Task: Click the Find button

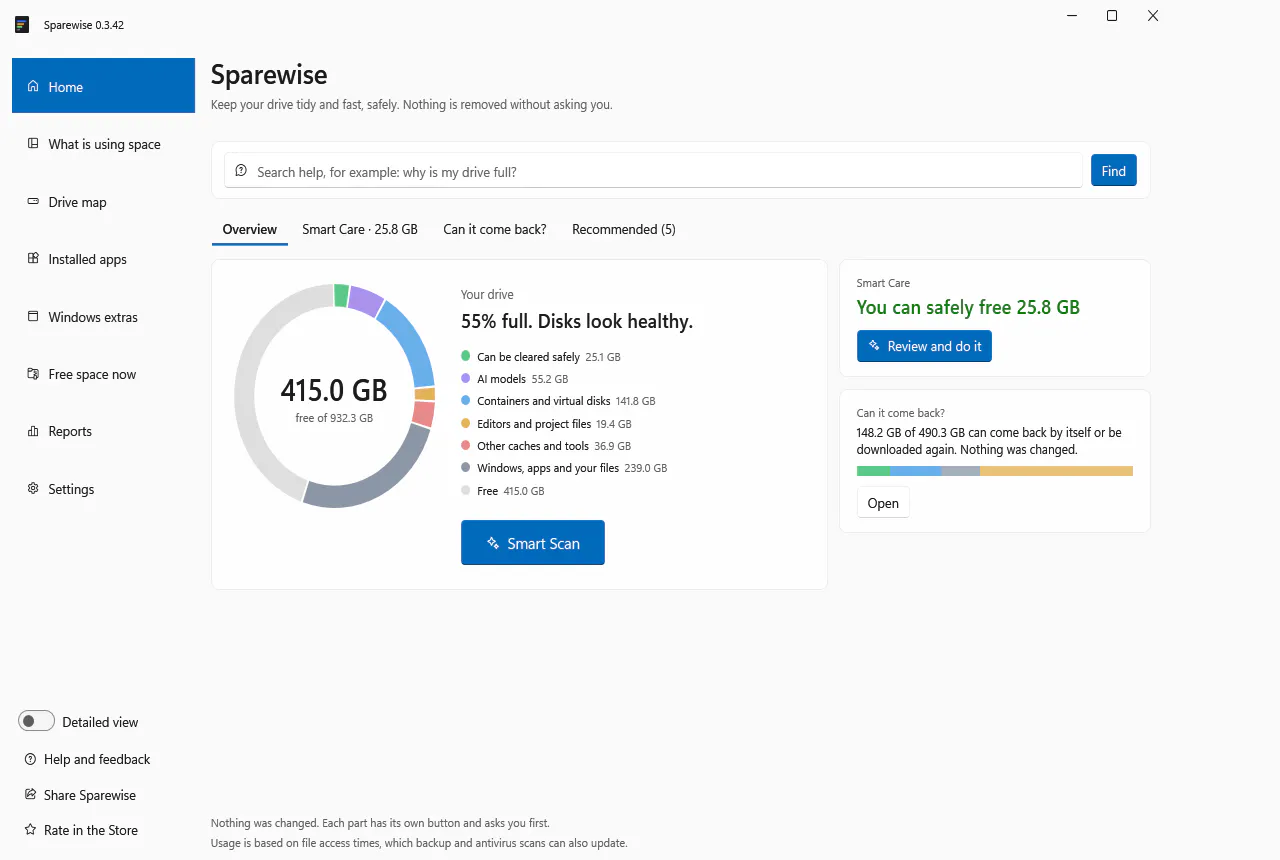Action: coord(1113,171)
